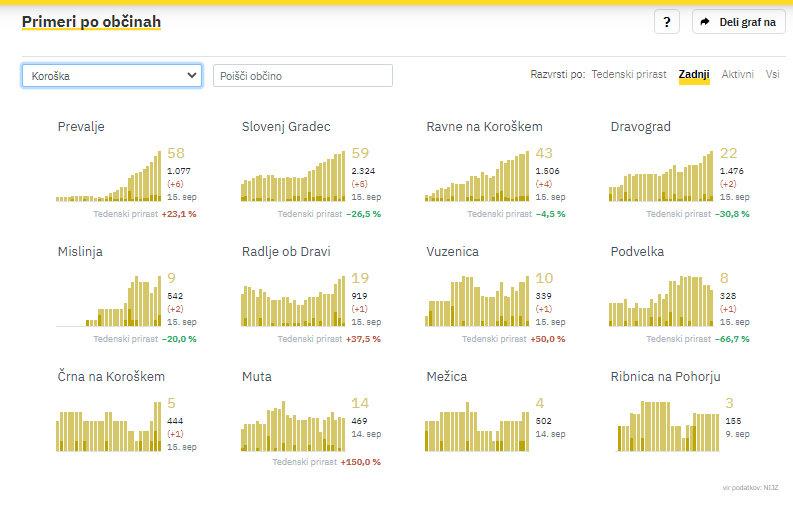The image size is (793, 525).
Task: Open the Koroška region dropdown
Action: point(111,75)
